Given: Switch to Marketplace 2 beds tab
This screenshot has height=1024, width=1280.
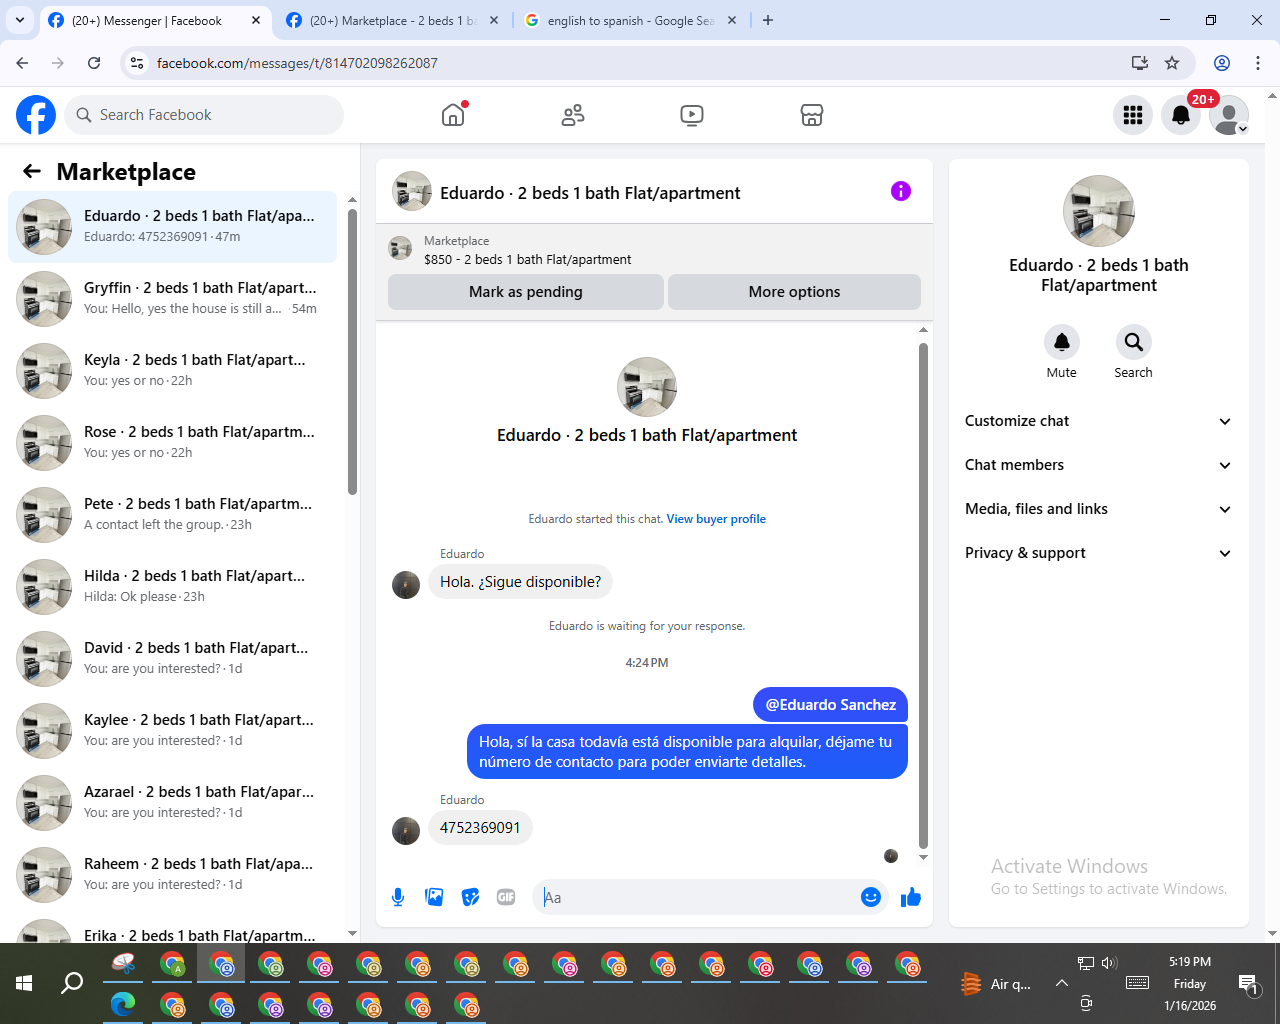Looking at the screenshot, I should [x=393, y=20].
